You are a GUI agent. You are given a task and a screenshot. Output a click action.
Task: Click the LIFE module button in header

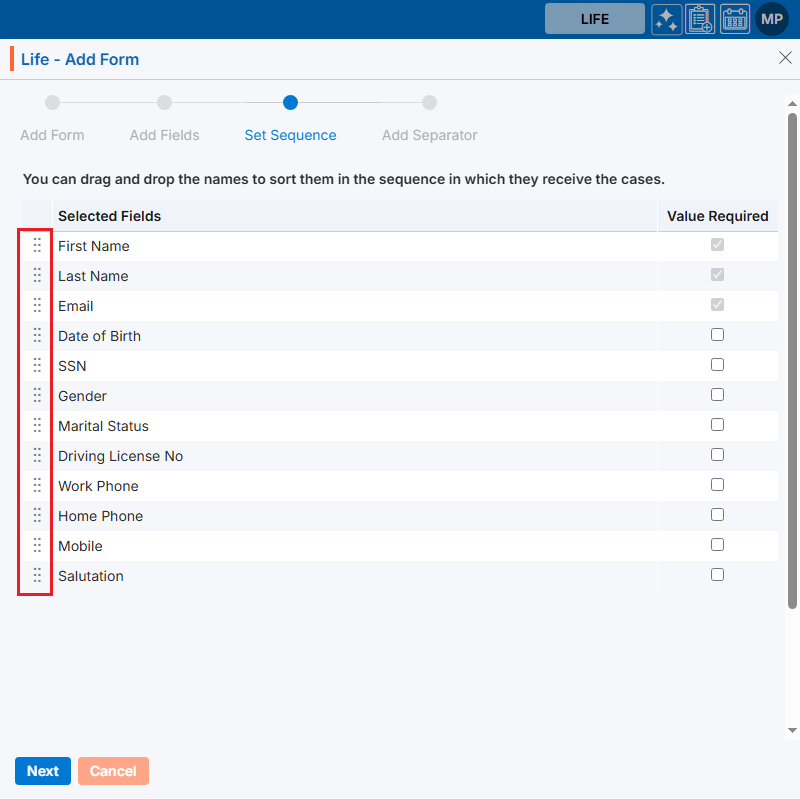click(594, 19)
